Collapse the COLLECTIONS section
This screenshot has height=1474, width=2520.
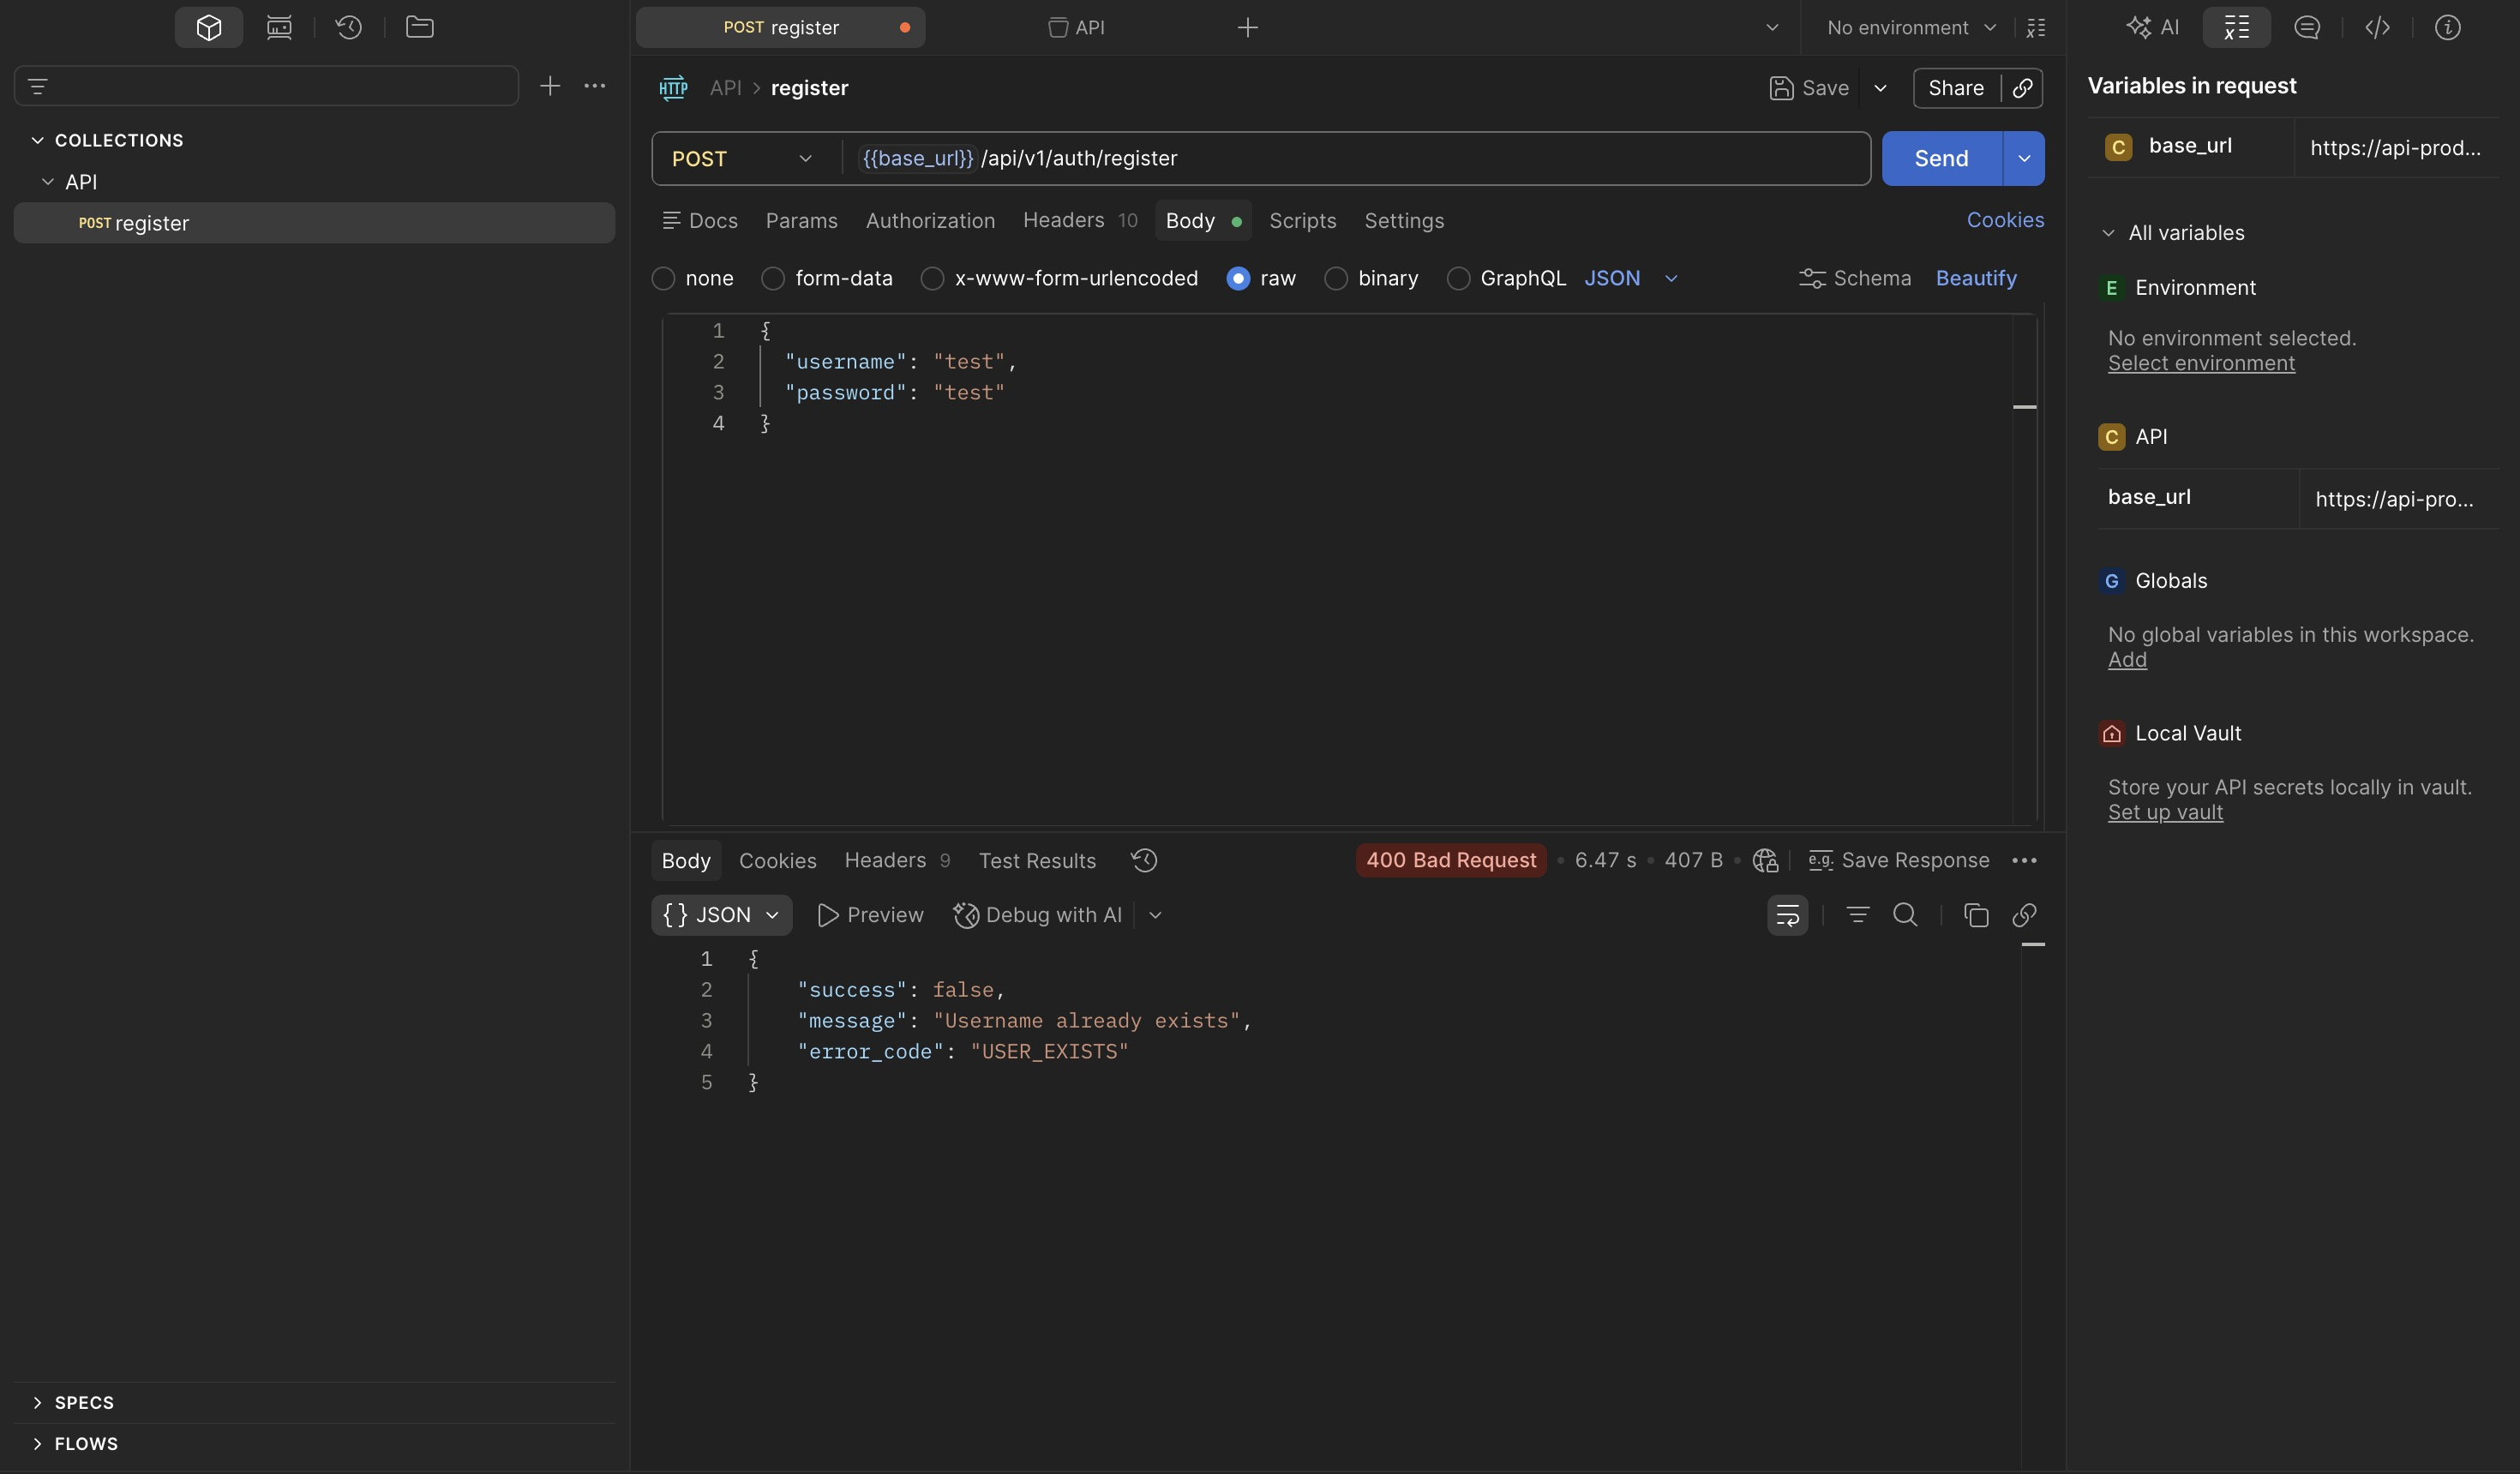pyautogui.click(x=38, y=140)
